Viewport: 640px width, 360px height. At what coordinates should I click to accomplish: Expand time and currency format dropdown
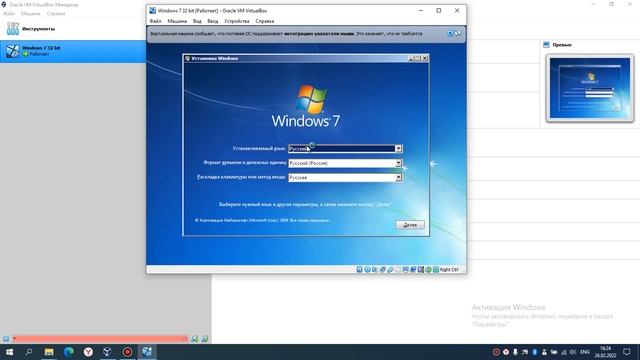click(x=398, y=163)
